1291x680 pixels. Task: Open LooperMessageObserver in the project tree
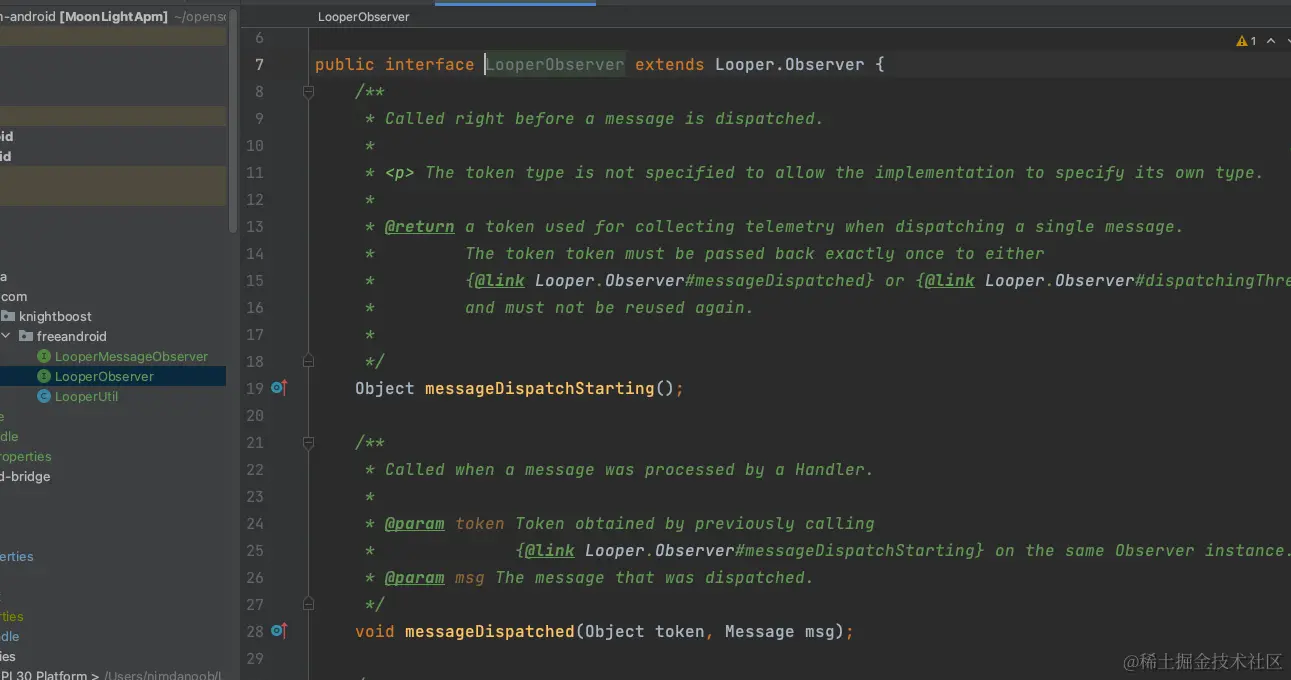(131, 356)
